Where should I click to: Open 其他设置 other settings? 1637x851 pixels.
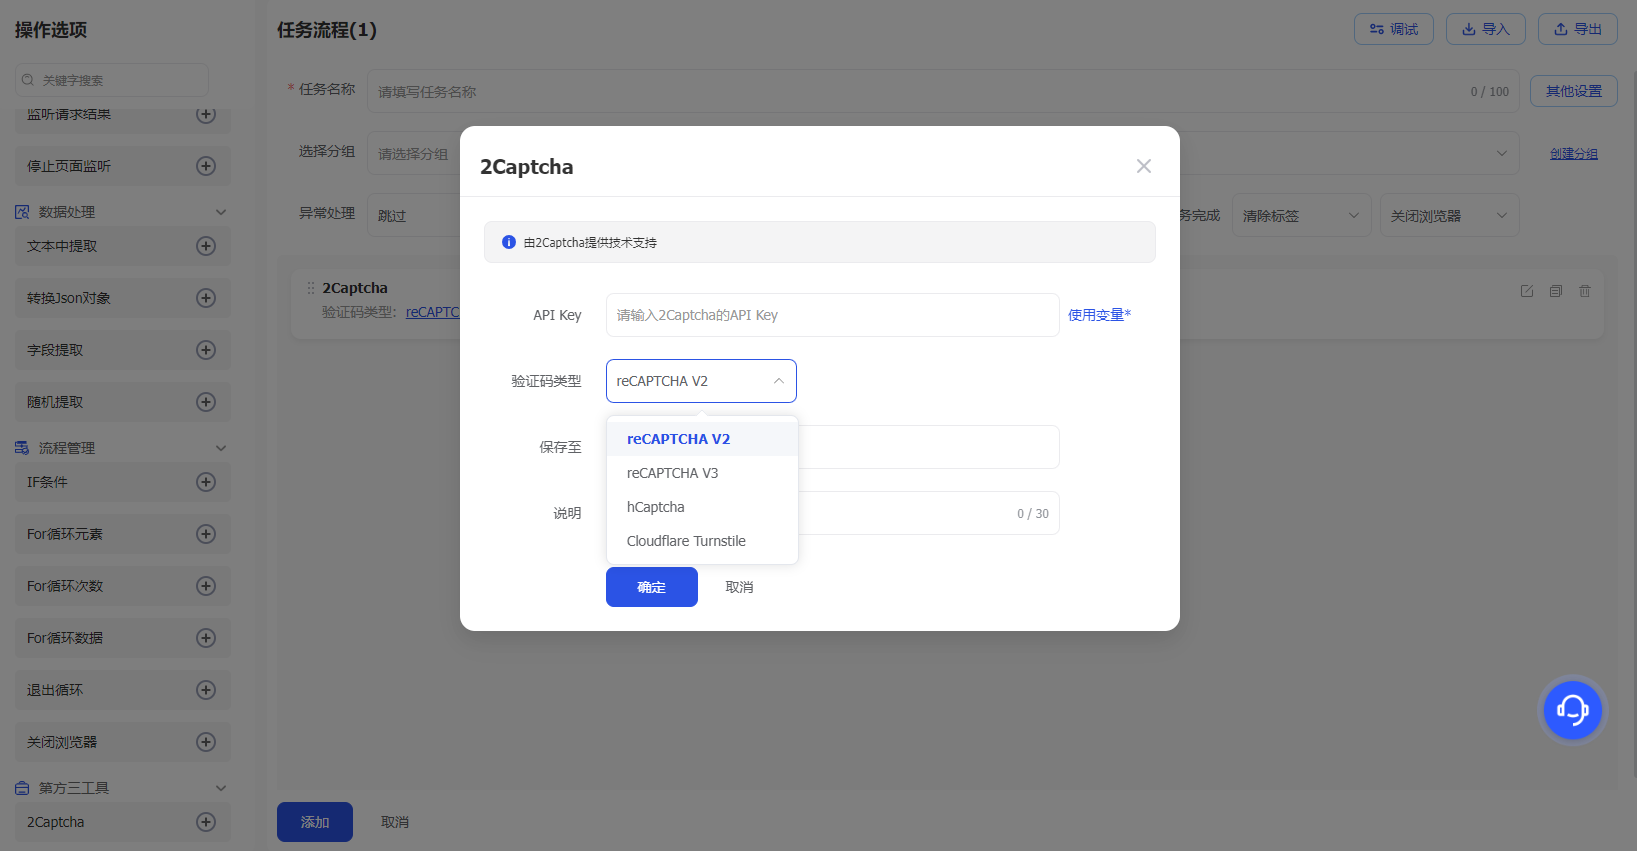click(1574, 91)
